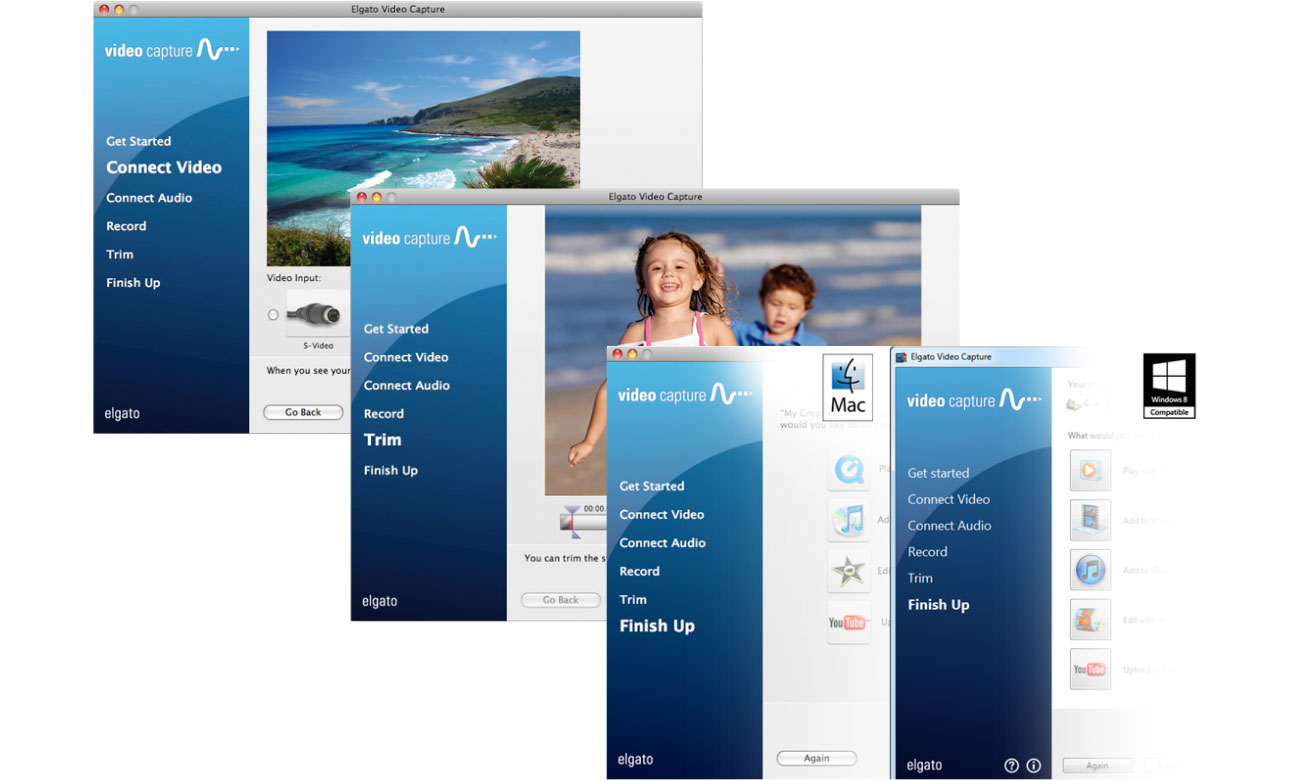The image size is (1300, 780).
Task: Select Trim in Connect Video window sidebar
Action: coord(120,254)
